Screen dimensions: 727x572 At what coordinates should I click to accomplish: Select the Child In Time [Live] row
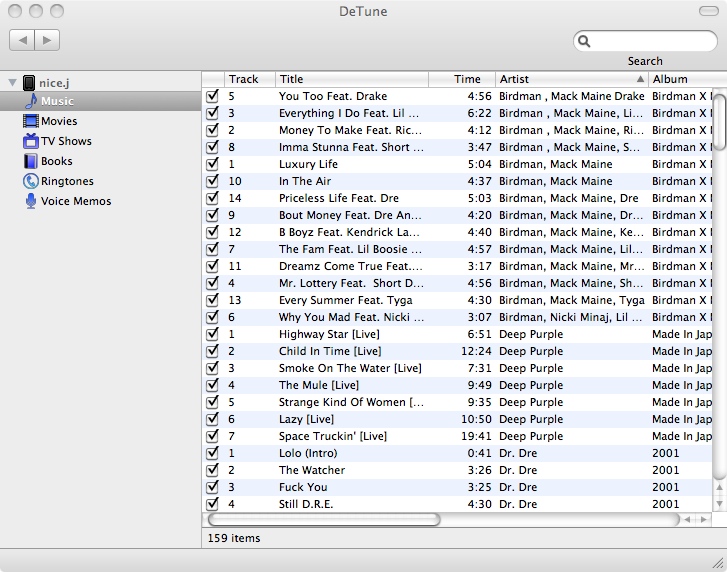pos(458,351)
